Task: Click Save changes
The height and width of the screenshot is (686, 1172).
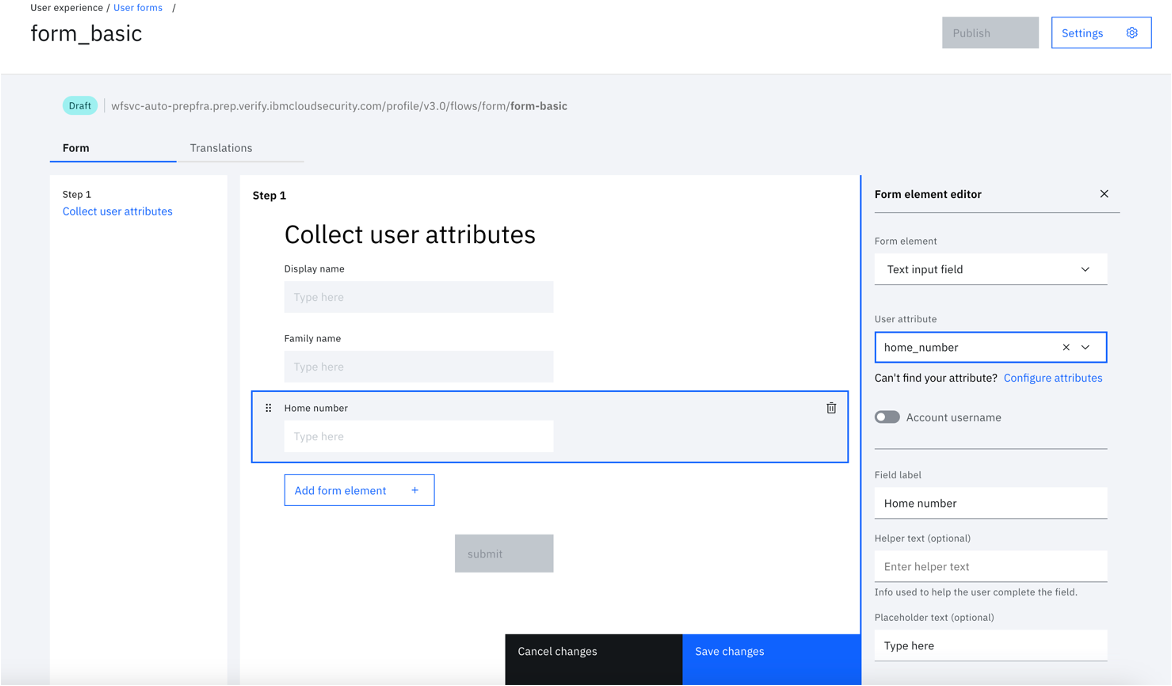Action: point(771,659)
